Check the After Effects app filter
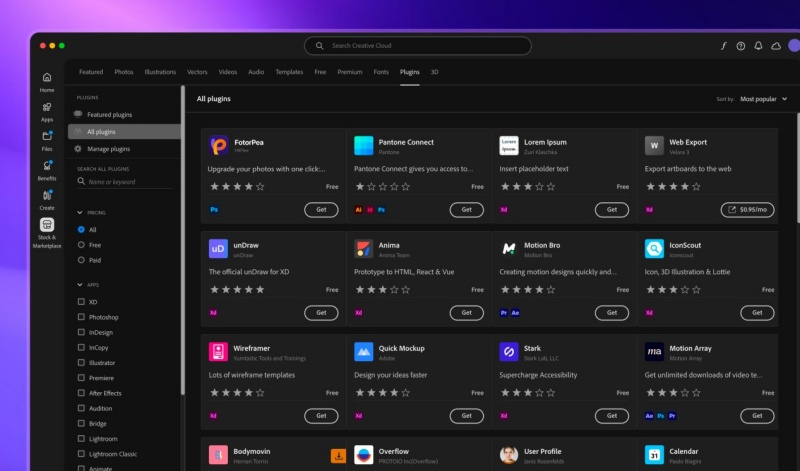The width and height of the screenshot is (800, 471). 81,393
